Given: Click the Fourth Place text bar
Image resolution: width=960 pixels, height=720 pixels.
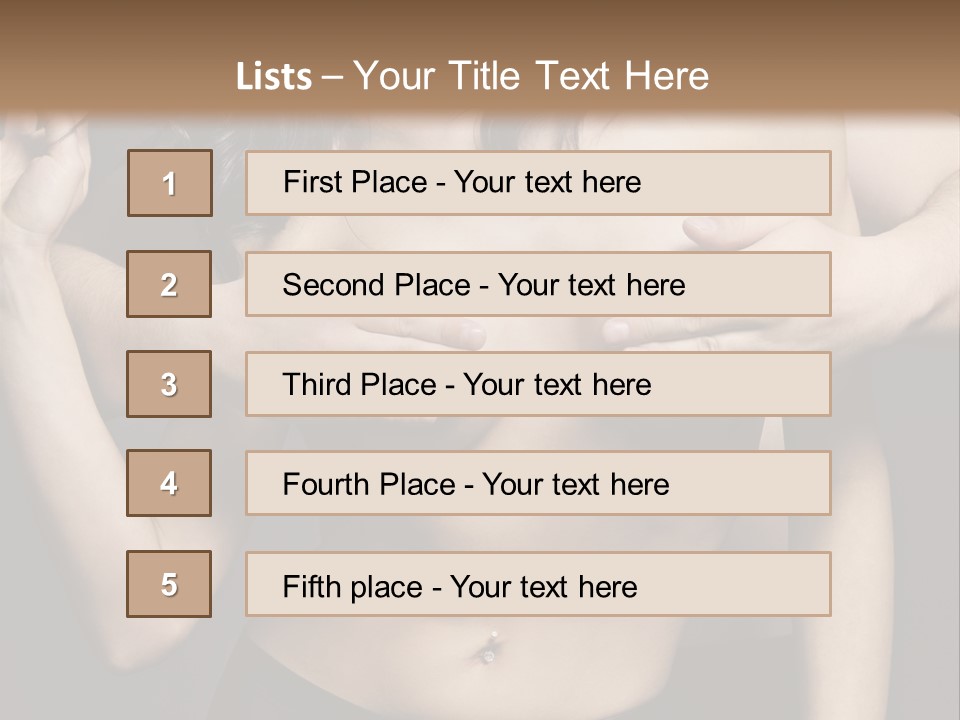Looking at the screenshot, I should (538, 483).
